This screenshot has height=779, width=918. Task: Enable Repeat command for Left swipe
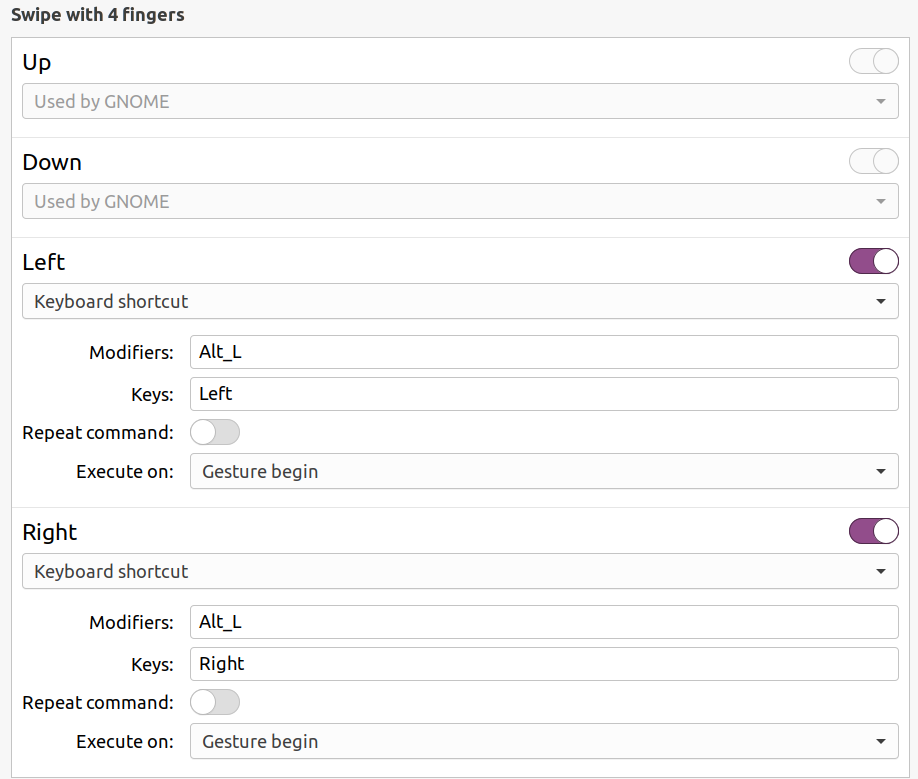click(x=215, y=433)
